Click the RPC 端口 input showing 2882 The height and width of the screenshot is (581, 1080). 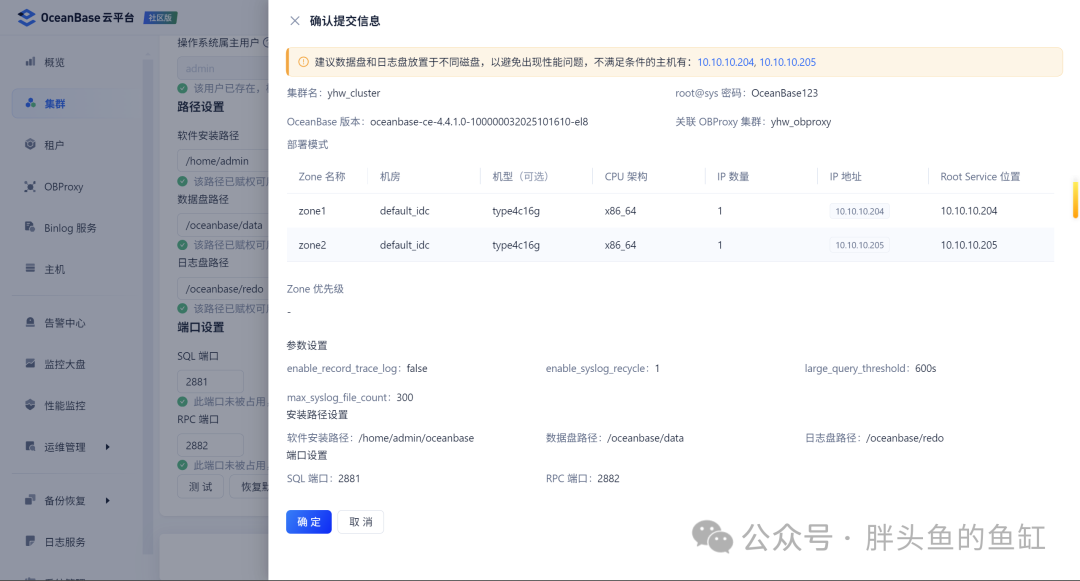[210, 445]
